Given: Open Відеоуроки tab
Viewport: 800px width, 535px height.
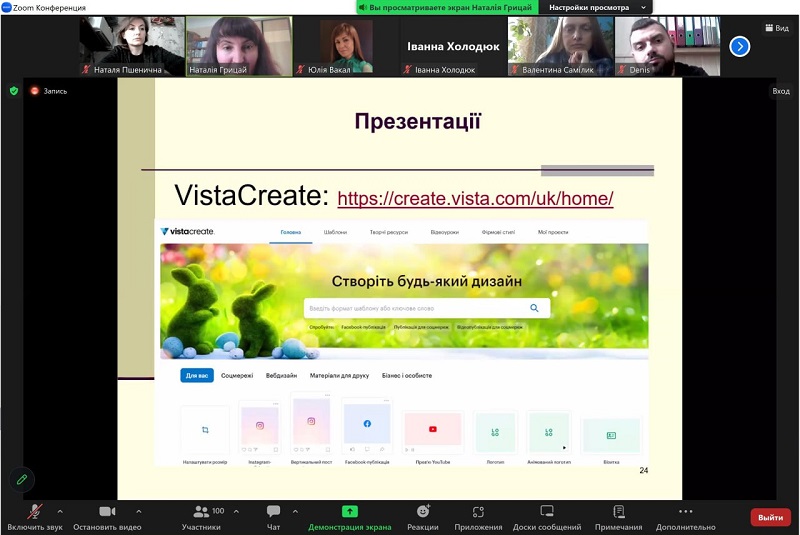Looking at the screenshot, I should 444,232.
